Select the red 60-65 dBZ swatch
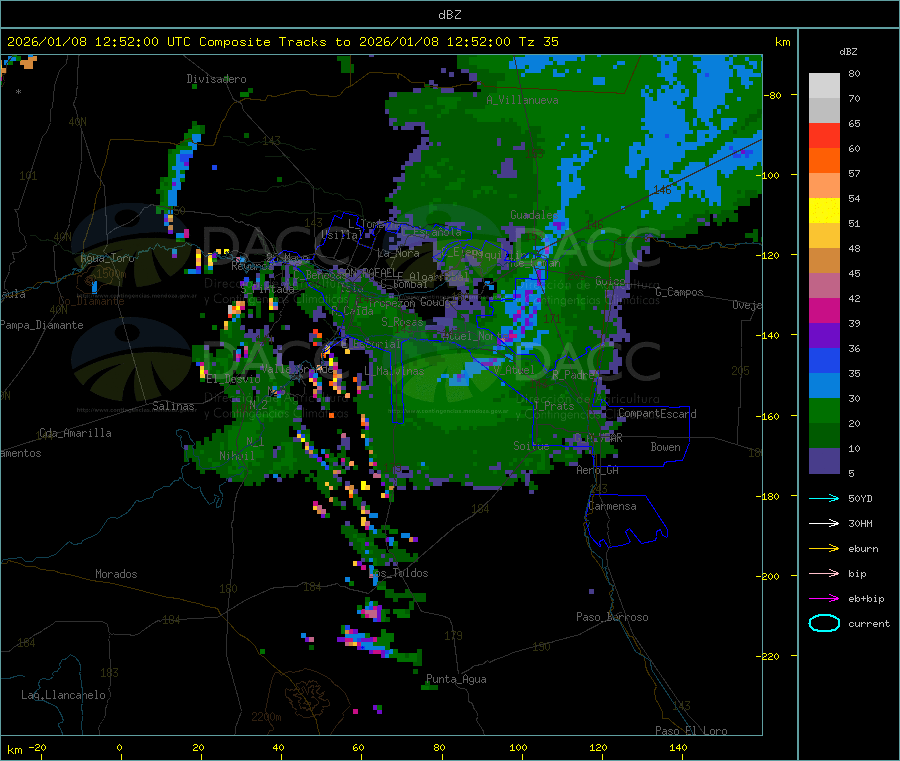The image size is (900, 761). pos(824,135)
